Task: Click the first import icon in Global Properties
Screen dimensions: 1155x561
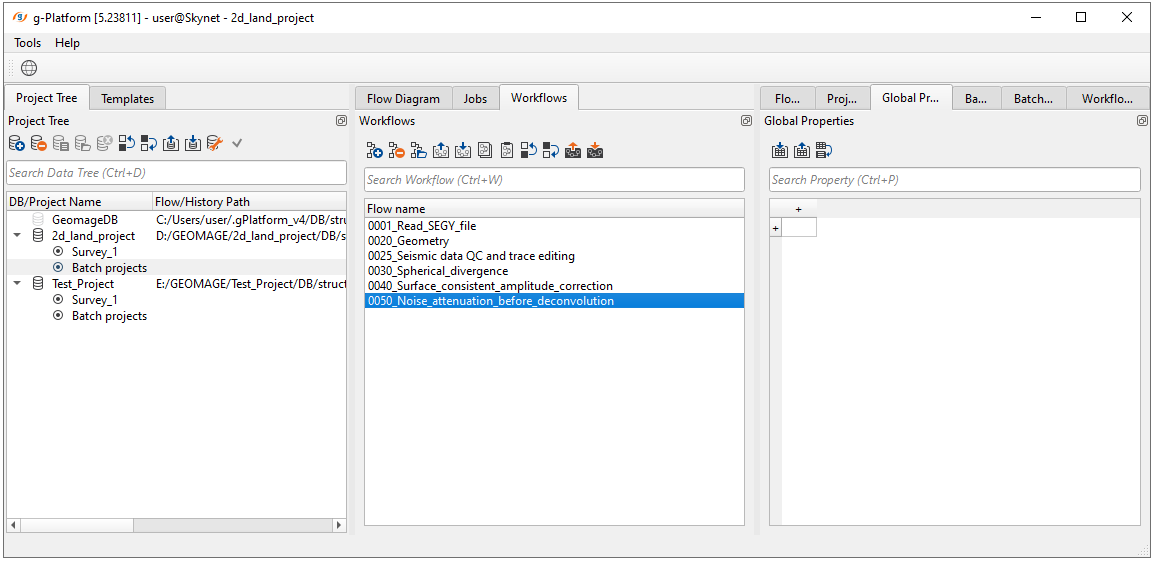Action: coord(780,151)
